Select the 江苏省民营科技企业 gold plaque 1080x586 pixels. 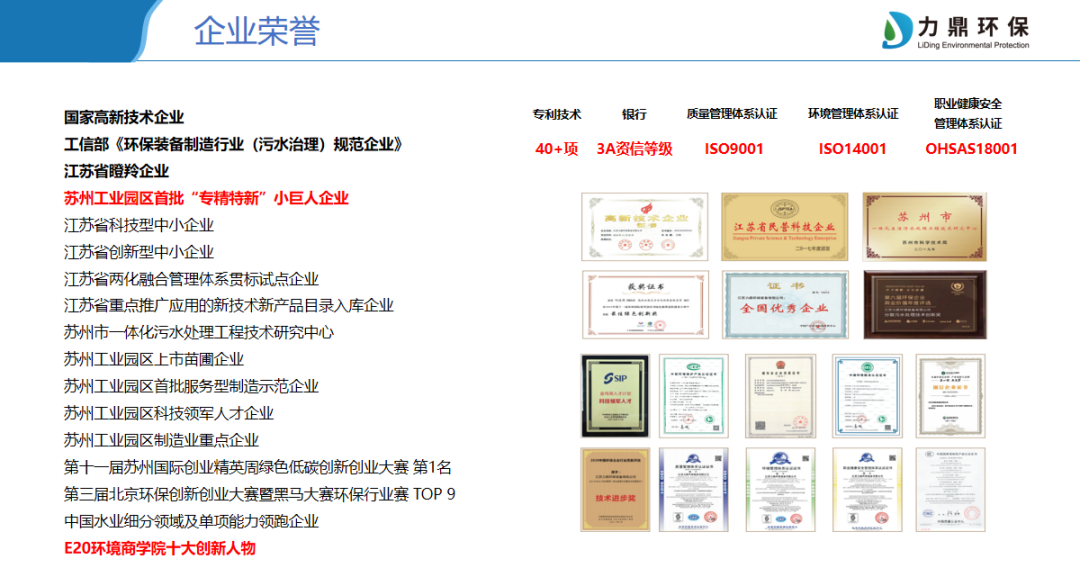[x=783, y=227]
